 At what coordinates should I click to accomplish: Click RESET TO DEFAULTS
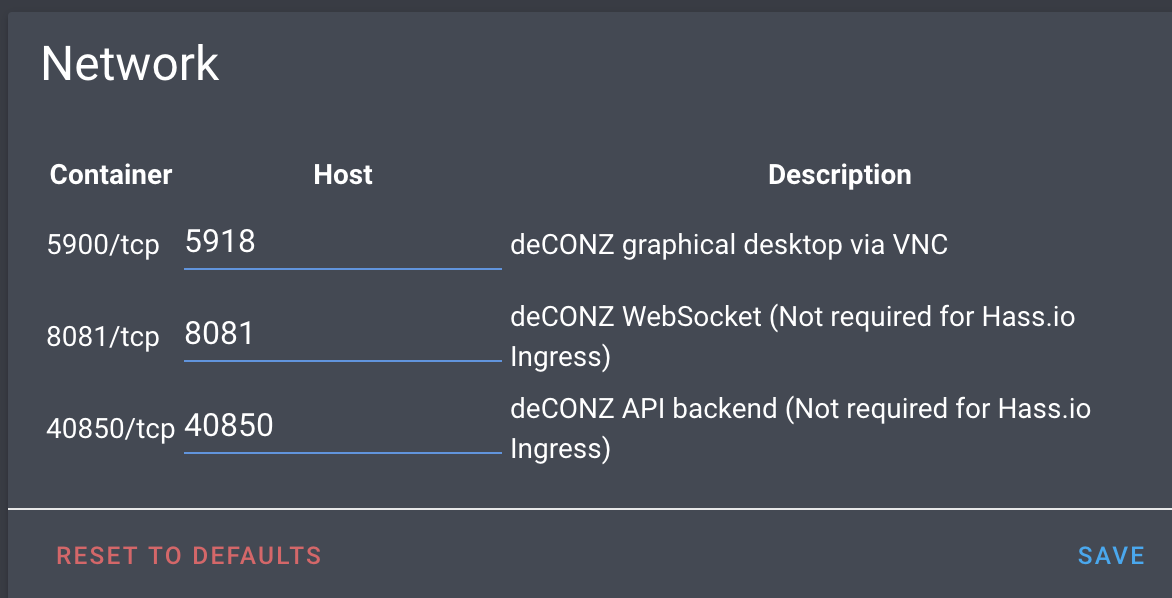189,555
